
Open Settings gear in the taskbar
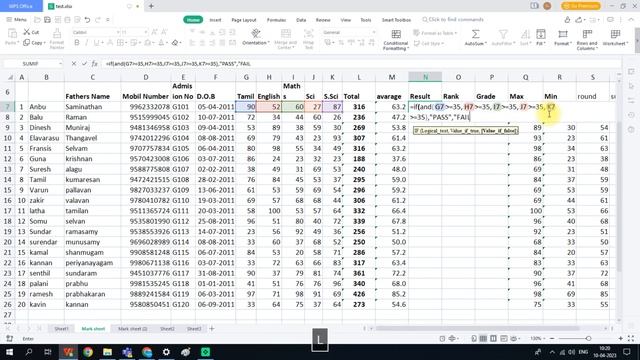(166, 352)
